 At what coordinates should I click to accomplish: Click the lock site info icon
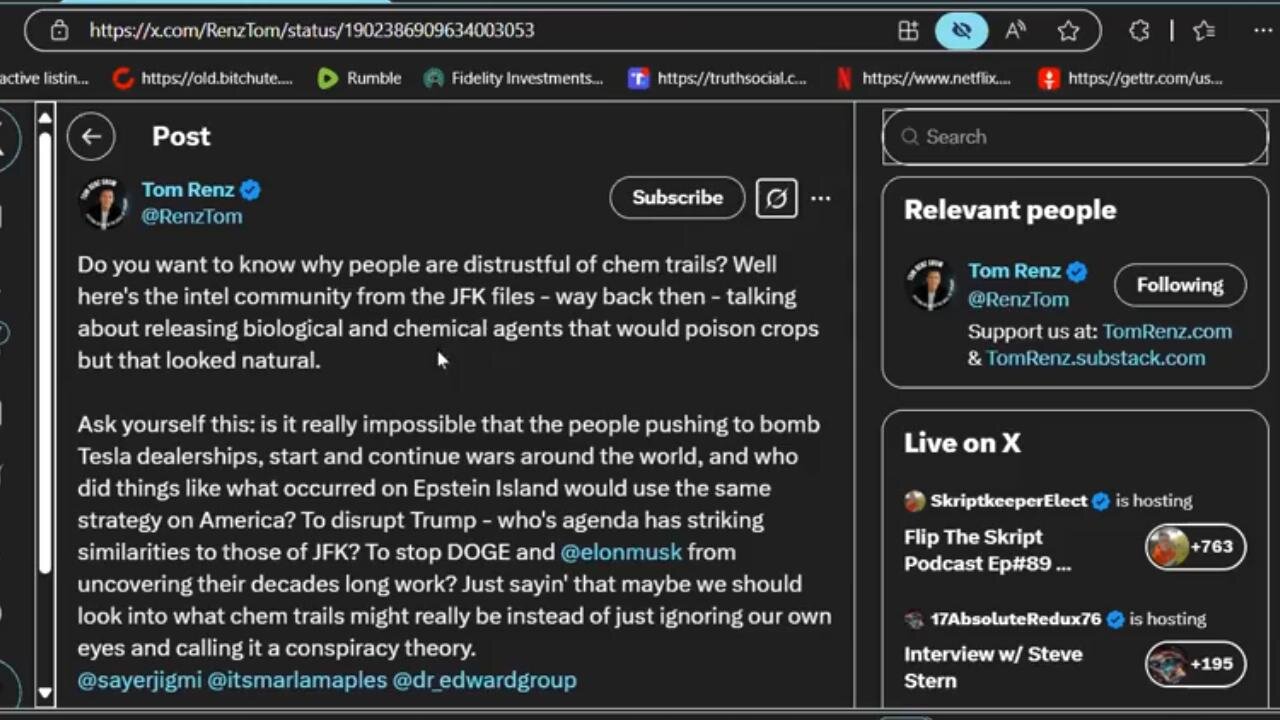(59, 30)
